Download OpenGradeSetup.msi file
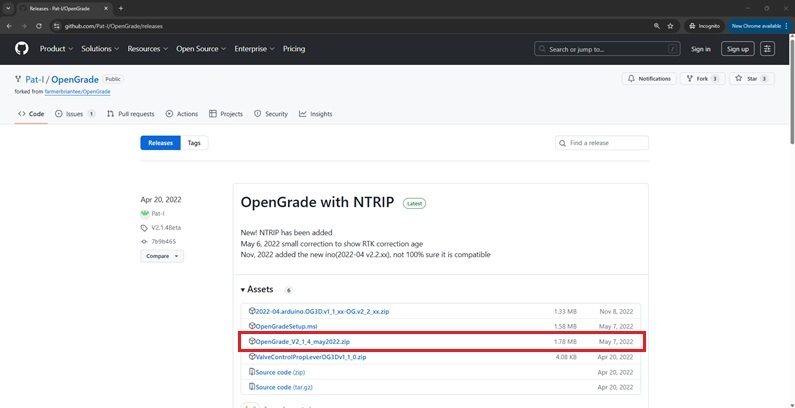This screenshot has width=795, height=408. click(285, 326)
